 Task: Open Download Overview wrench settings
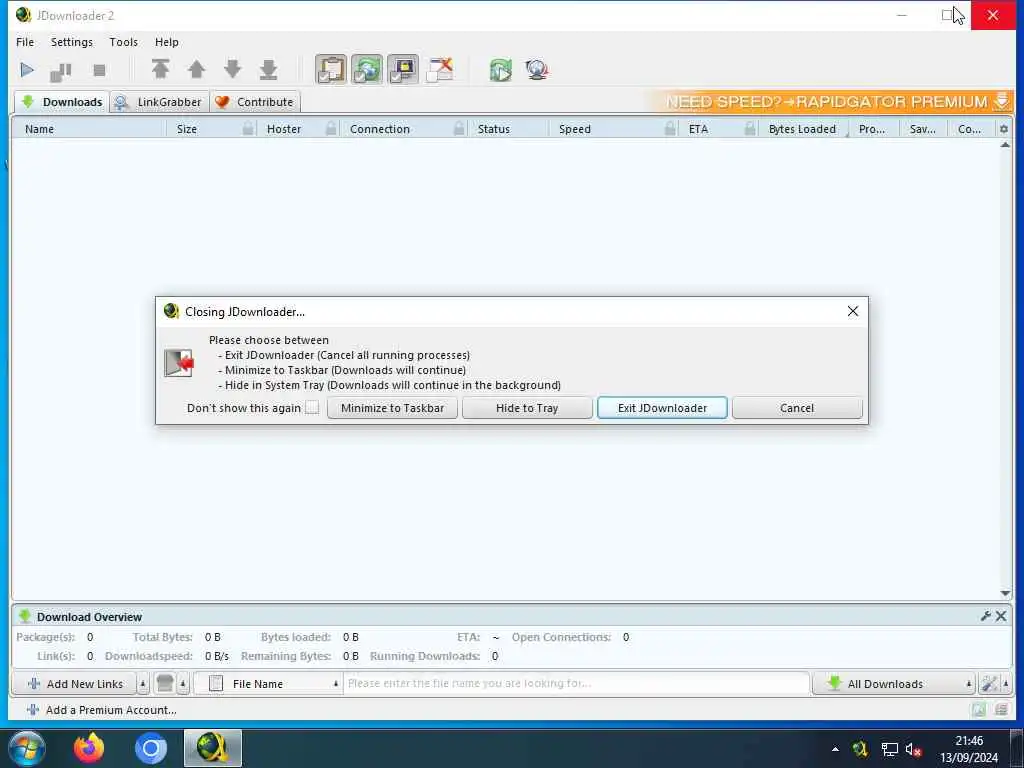tap(985, 616)
